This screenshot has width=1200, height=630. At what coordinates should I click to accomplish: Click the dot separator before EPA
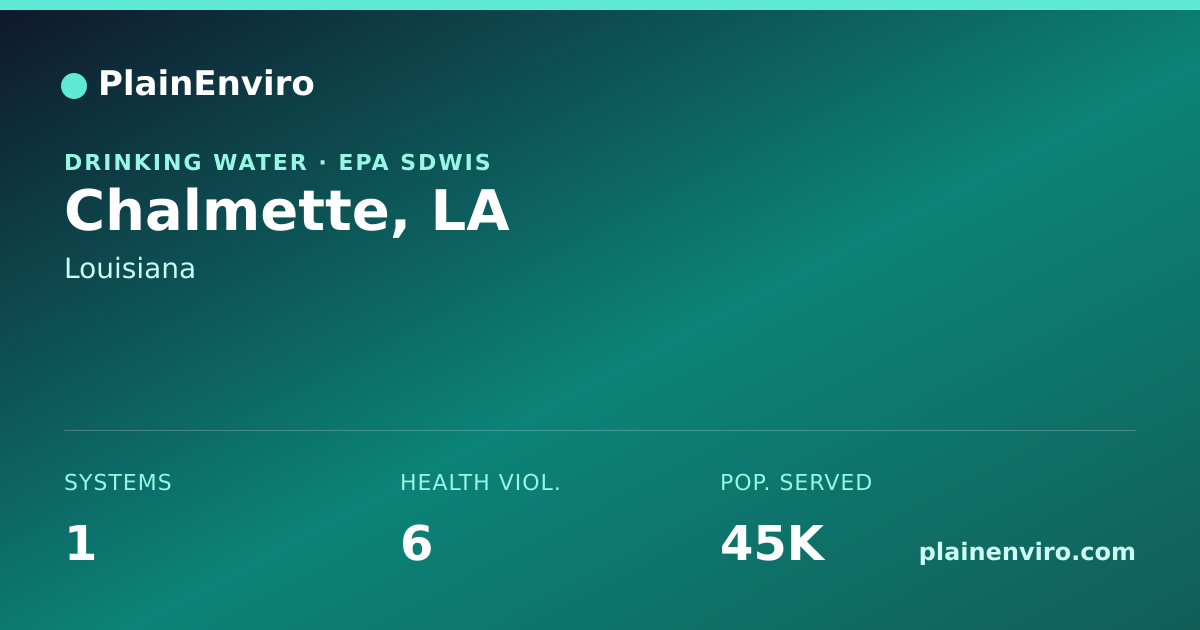324,162
